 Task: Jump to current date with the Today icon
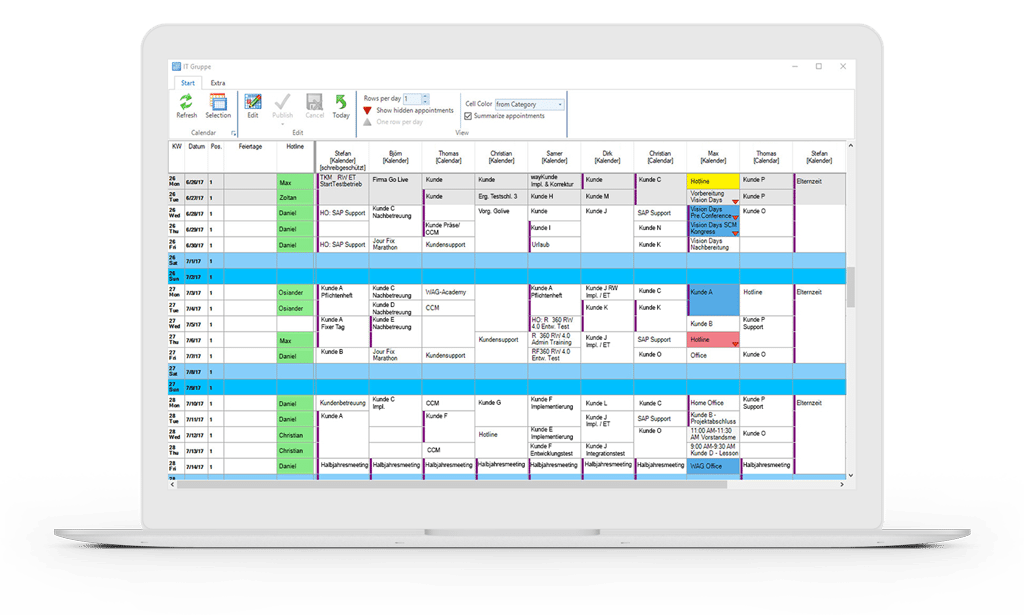tap(341, 100)
